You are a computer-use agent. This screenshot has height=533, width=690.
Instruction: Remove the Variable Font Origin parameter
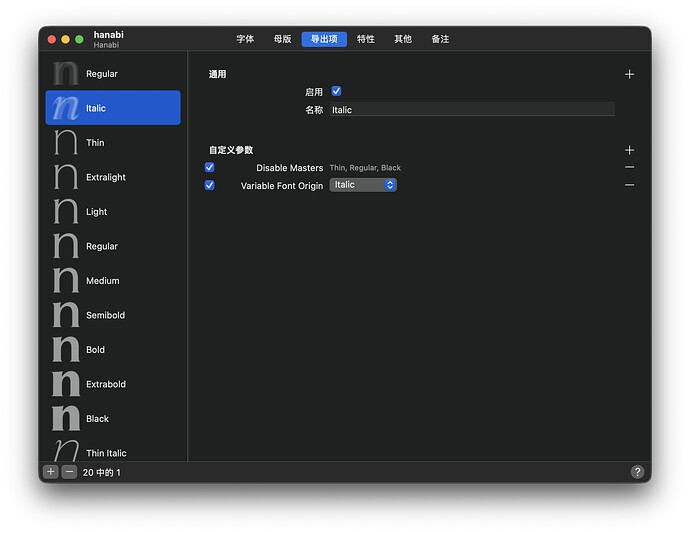click(x=629, y=185)
